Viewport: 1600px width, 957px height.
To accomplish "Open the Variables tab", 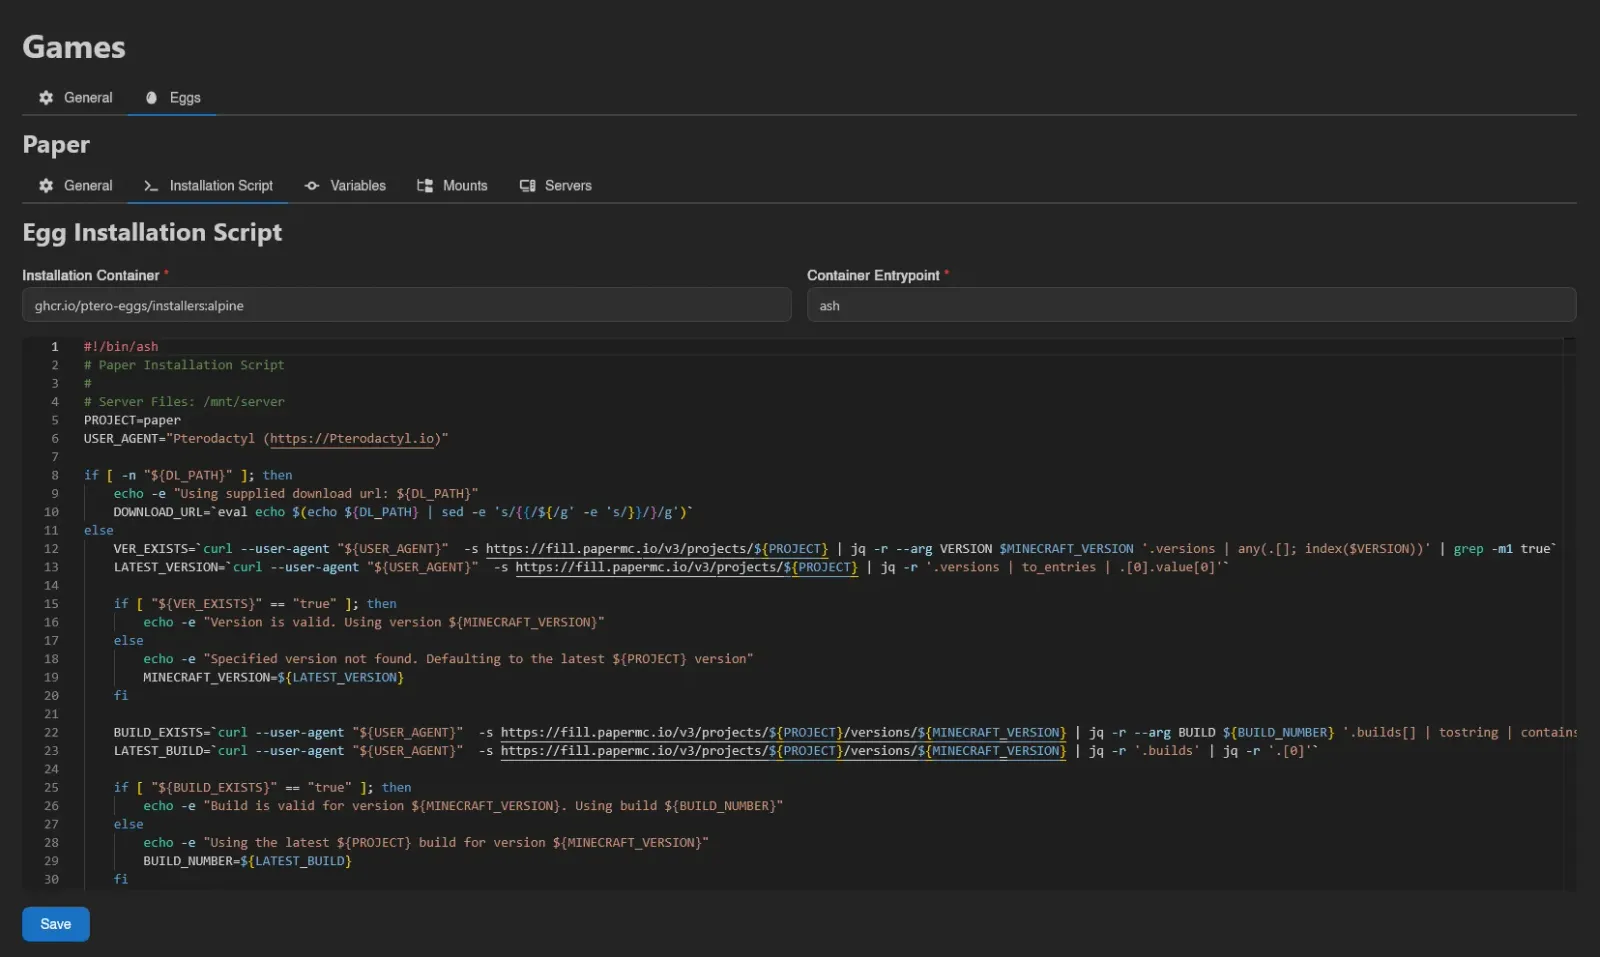I will 345,186.
